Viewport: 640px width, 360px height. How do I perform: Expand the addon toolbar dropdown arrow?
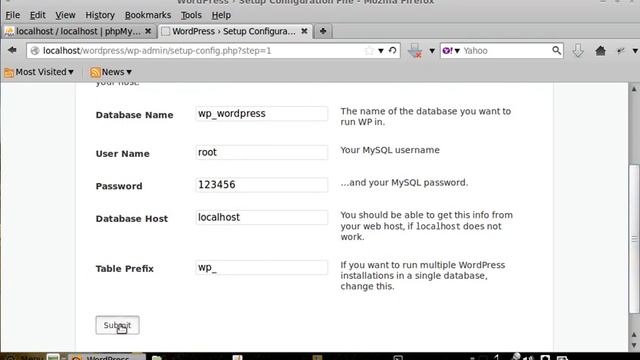click(x=432, y=51)
